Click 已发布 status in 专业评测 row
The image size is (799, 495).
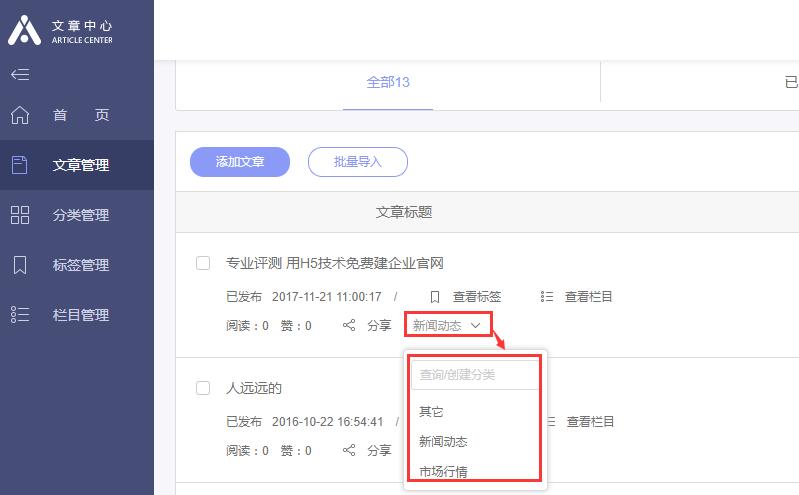click(244, 297)
